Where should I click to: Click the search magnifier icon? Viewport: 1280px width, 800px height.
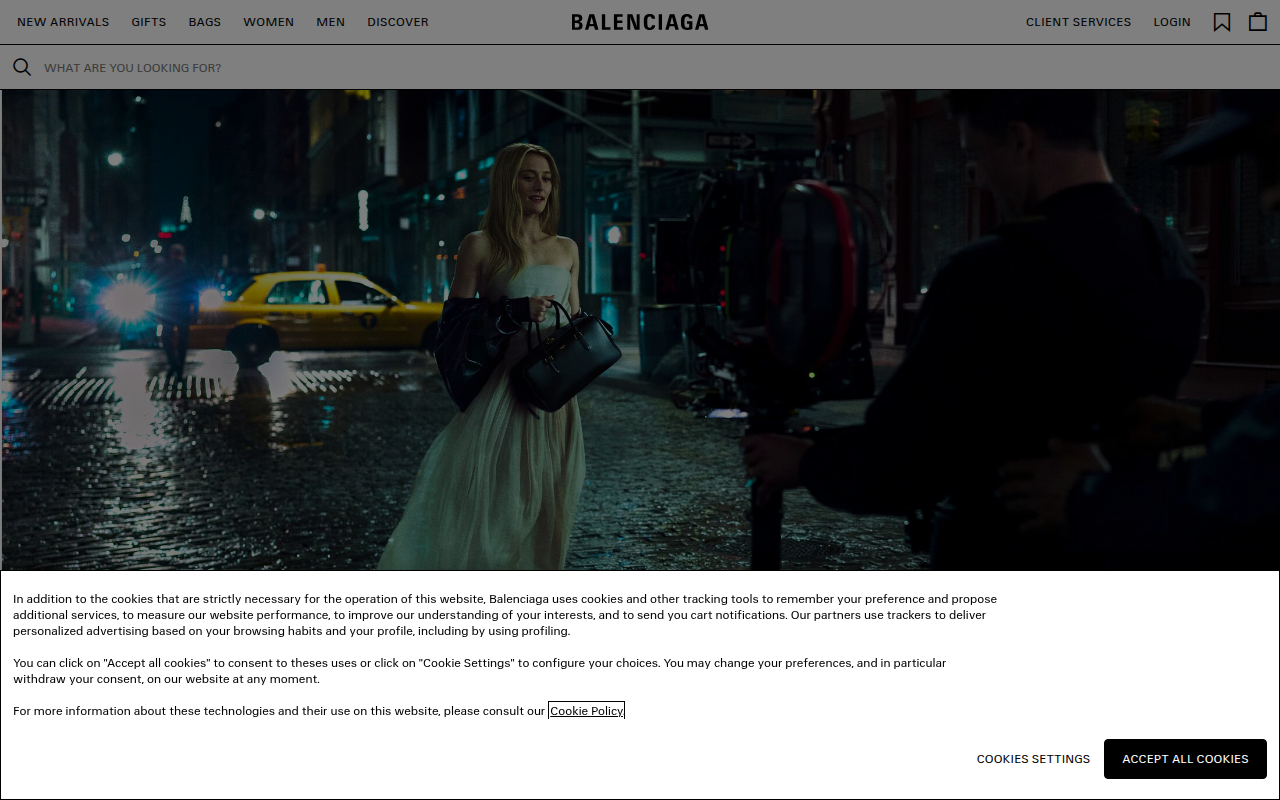(22, 67)
